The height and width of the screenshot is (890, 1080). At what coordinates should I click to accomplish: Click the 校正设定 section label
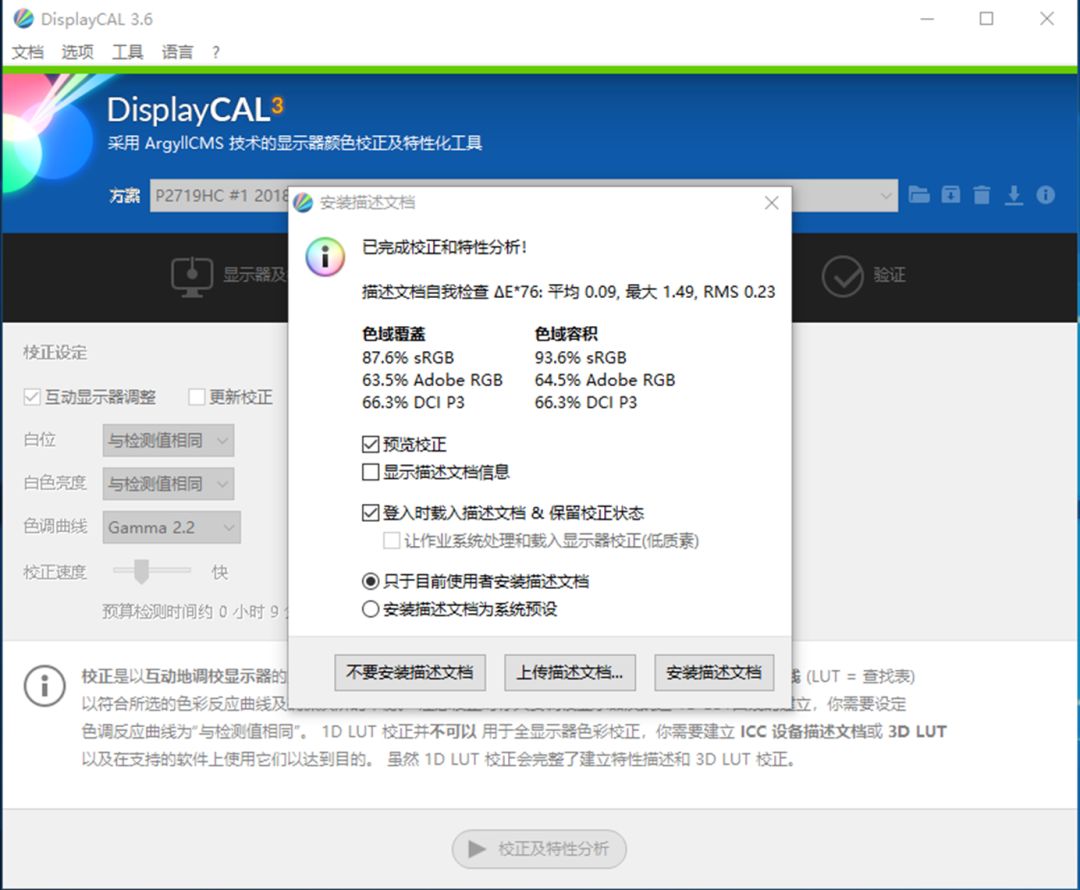(55, 353)
